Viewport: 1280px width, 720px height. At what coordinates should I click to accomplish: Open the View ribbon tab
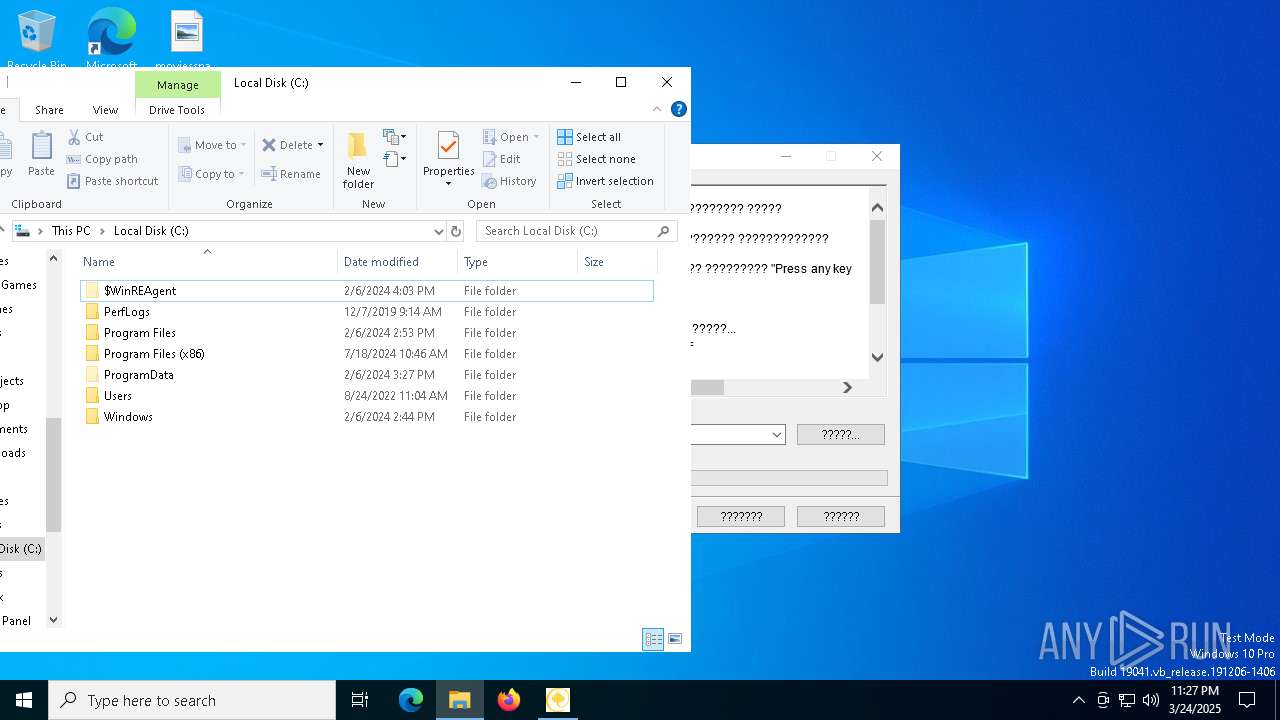coord(105,110)
